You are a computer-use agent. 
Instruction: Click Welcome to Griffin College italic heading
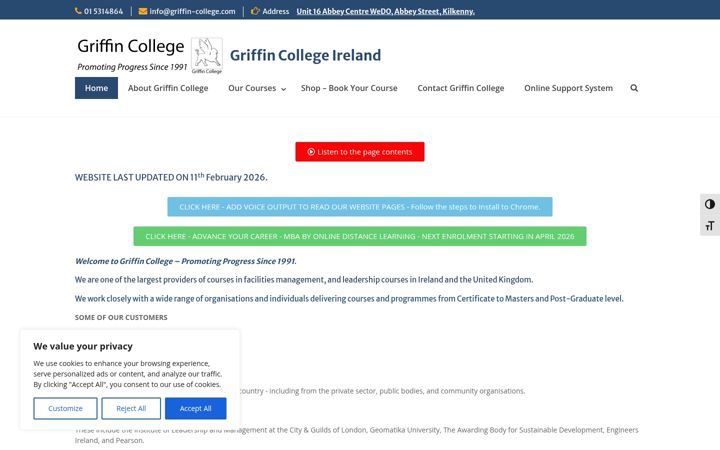tap(186, 261)
